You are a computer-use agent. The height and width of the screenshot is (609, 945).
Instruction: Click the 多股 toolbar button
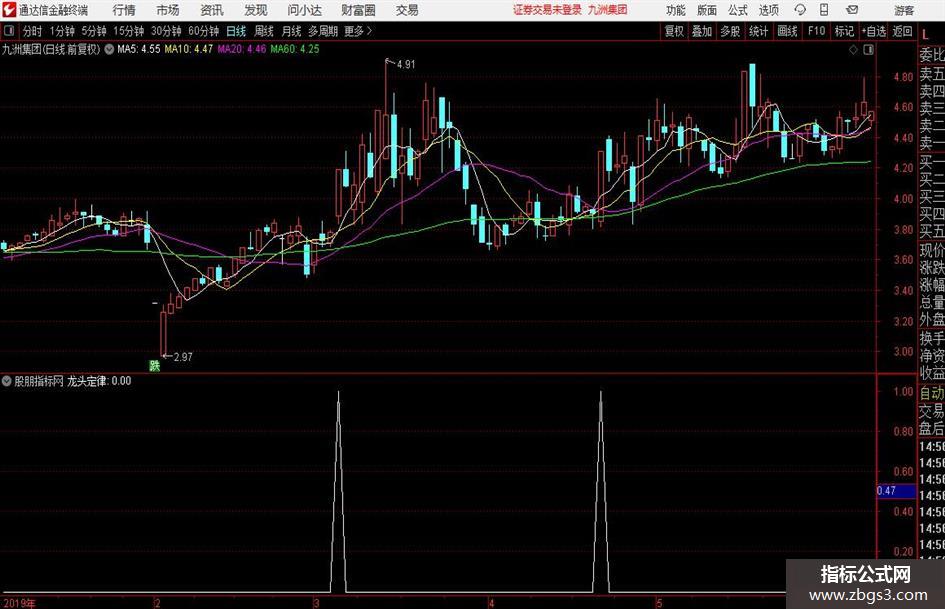pyautogui.click(x=730, y=31)
